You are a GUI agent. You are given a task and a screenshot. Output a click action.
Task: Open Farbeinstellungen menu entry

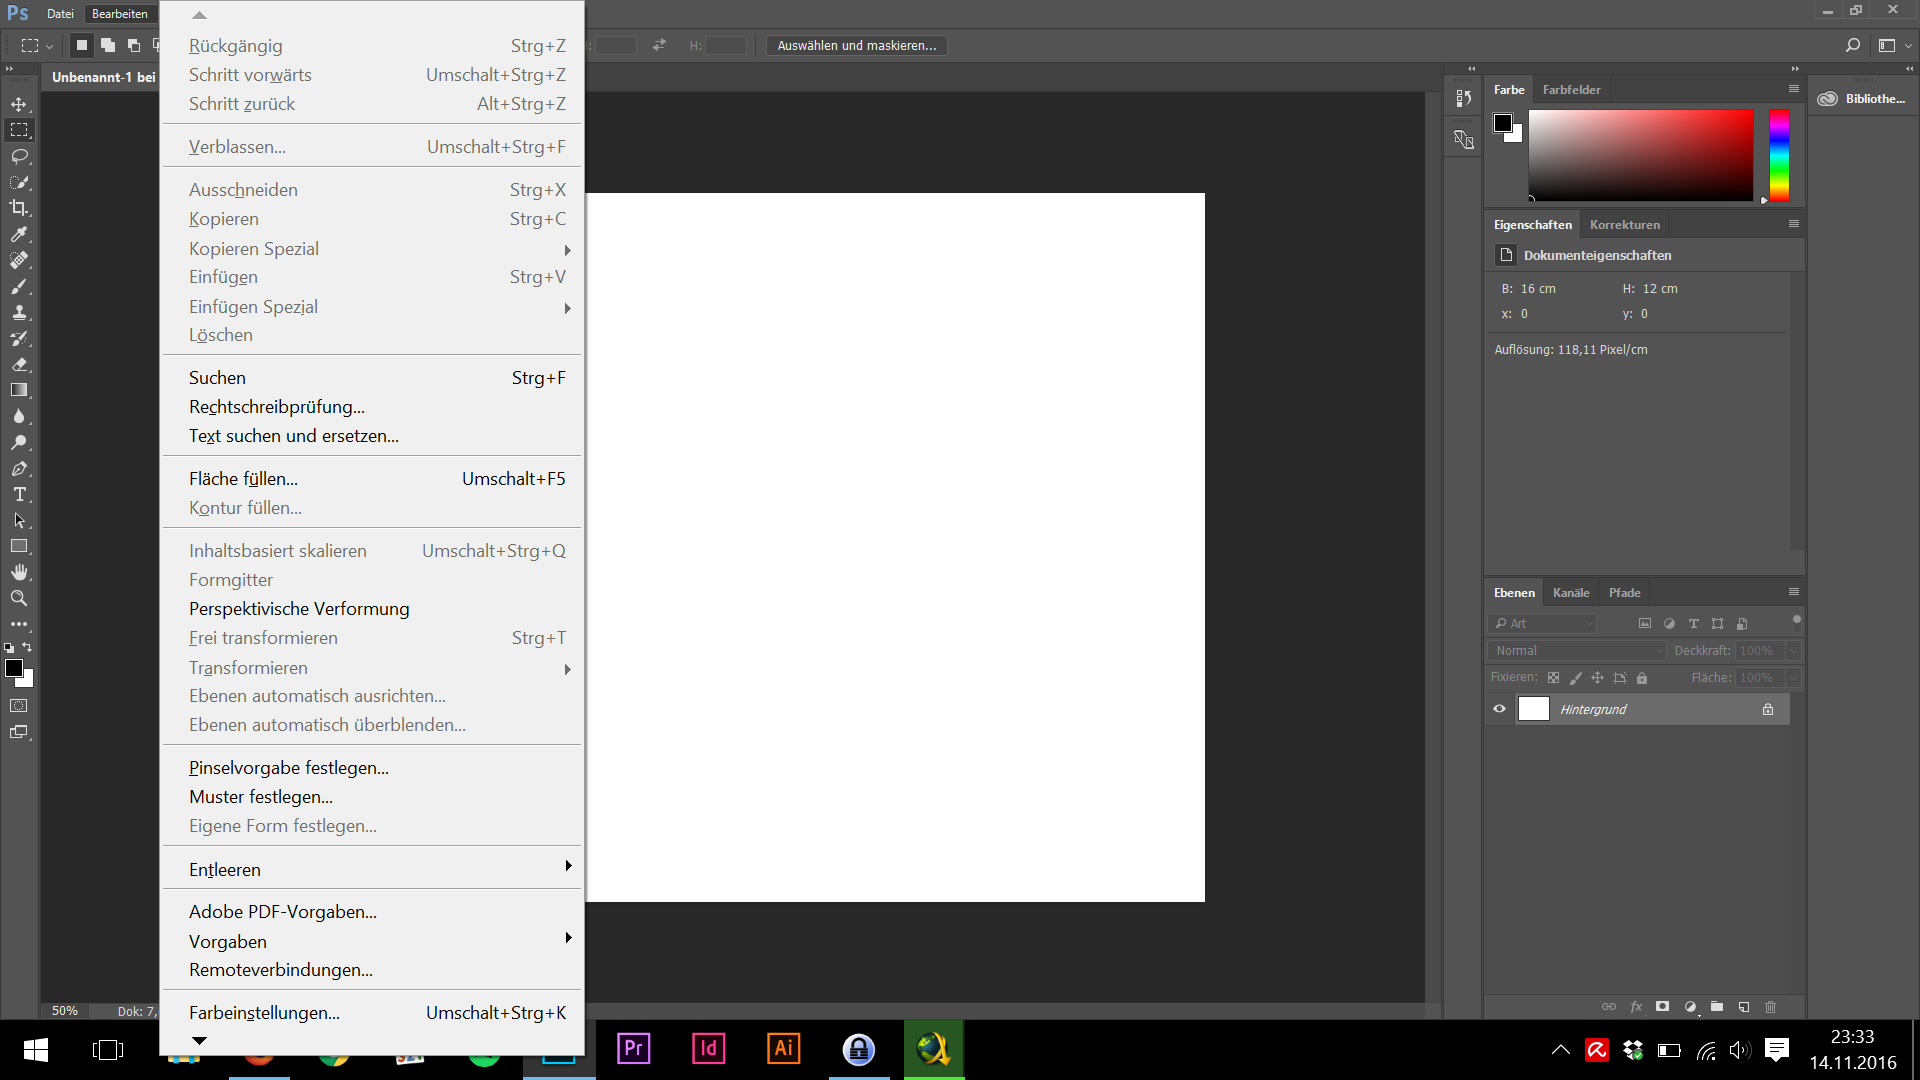tap(264, 1013)
